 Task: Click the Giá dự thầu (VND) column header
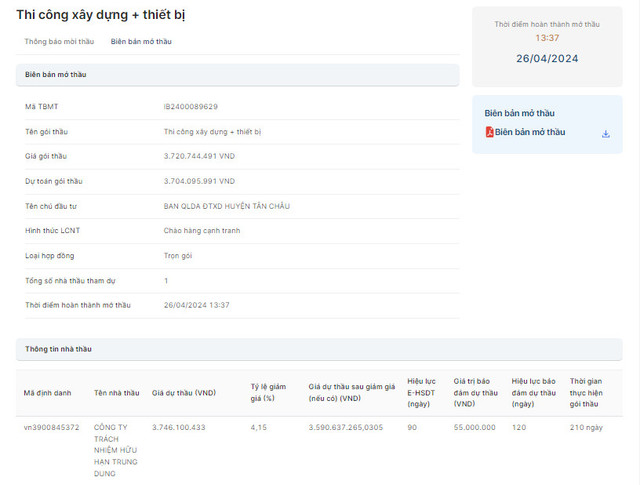184,393
